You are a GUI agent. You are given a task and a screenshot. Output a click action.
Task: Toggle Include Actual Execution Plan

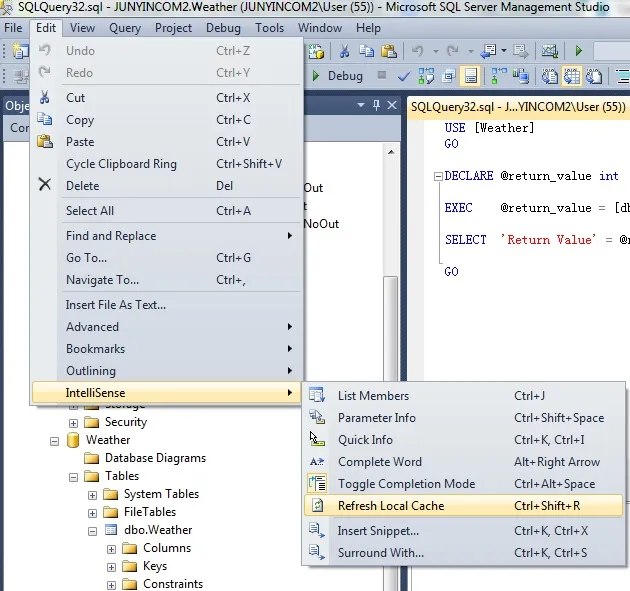[x=499, y=76]
